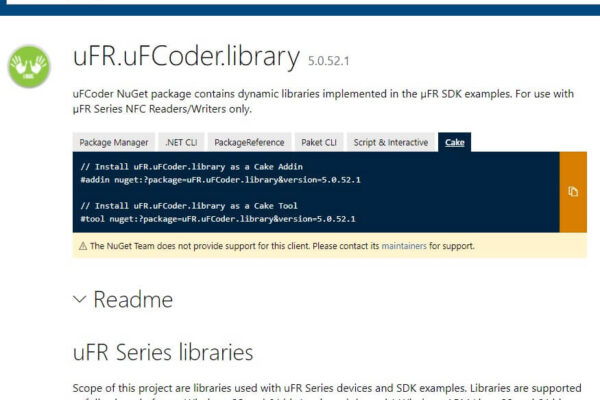Click the #addin nuget command line
The width and height of the screenshot is (600, 400).
click(x=220, y=180)
